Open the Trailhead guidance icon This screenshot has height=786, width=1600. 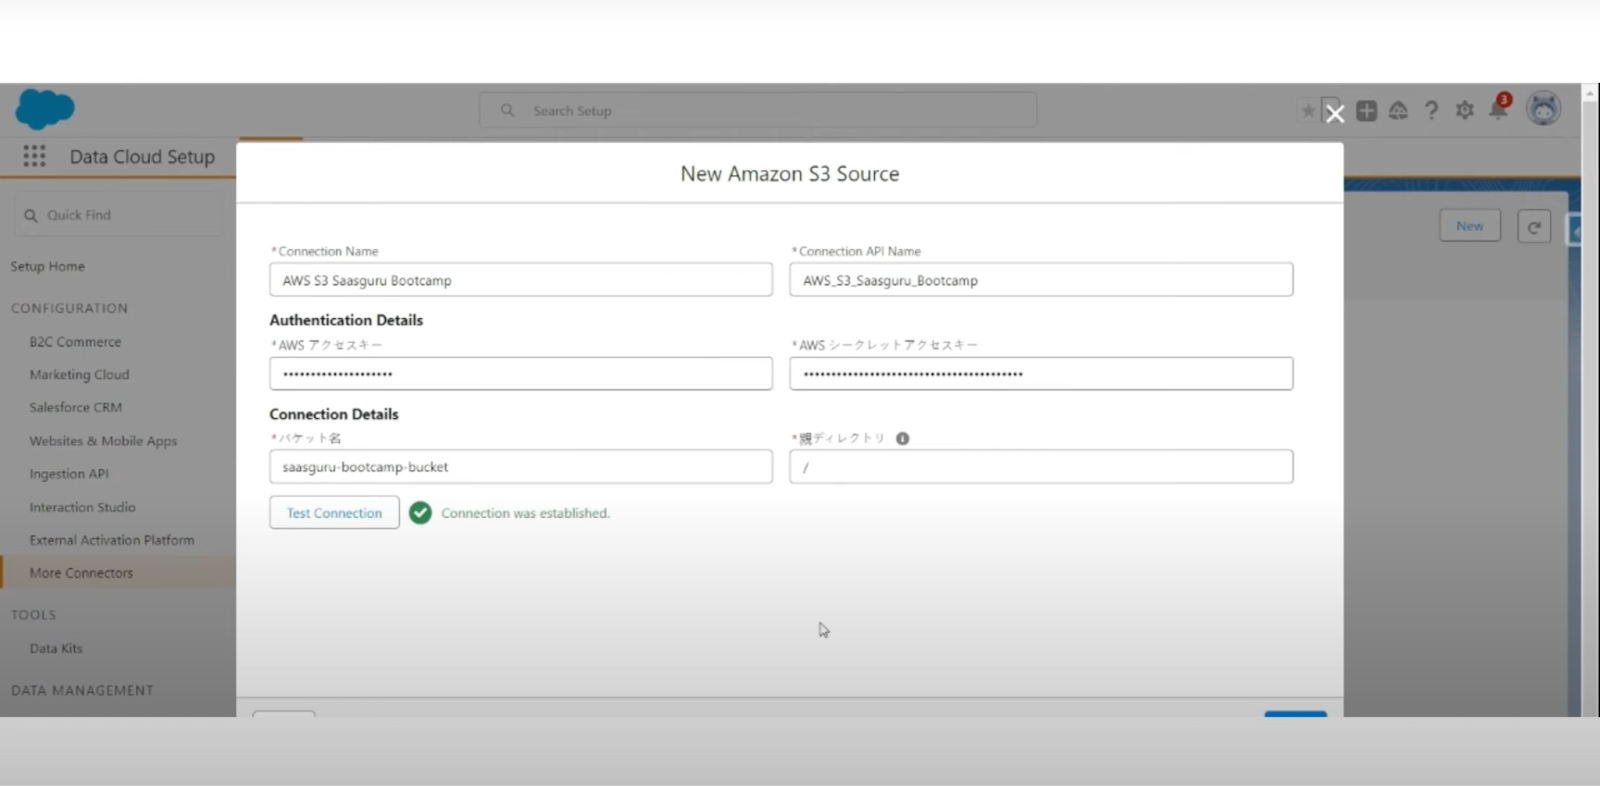(1398, 111)
